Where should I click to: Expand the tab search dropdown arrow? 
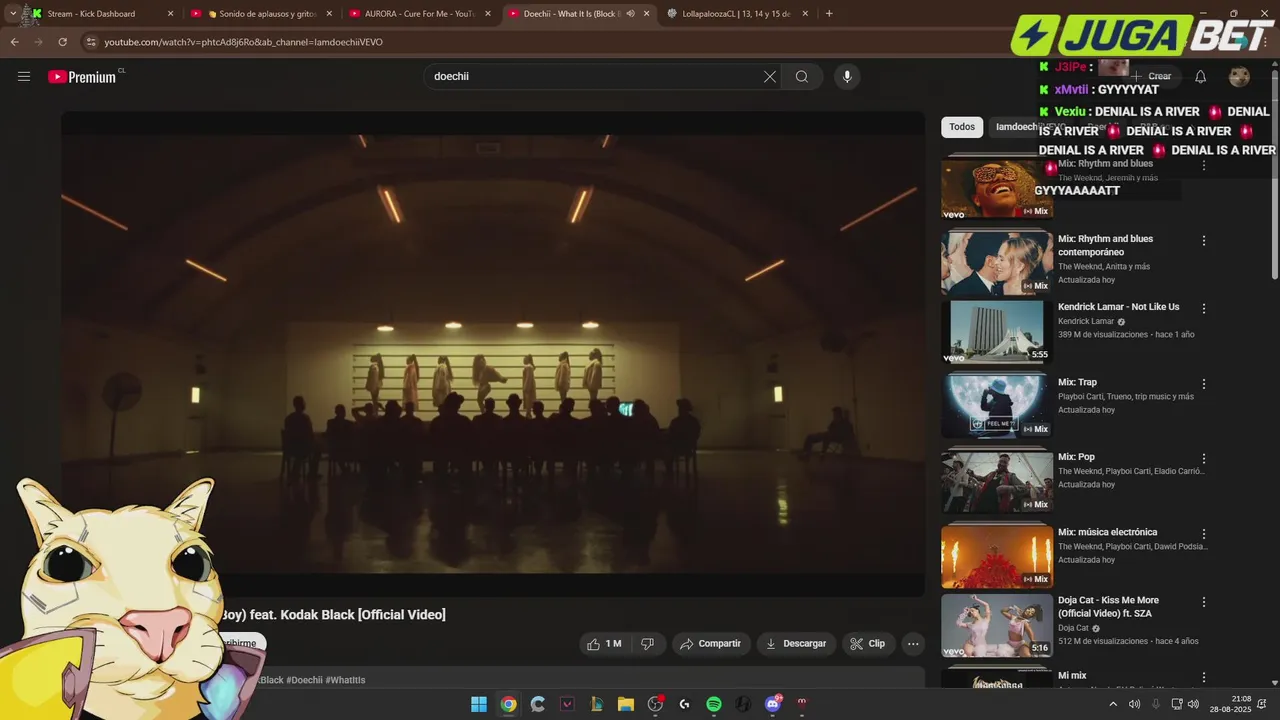(x=12, y=14)
